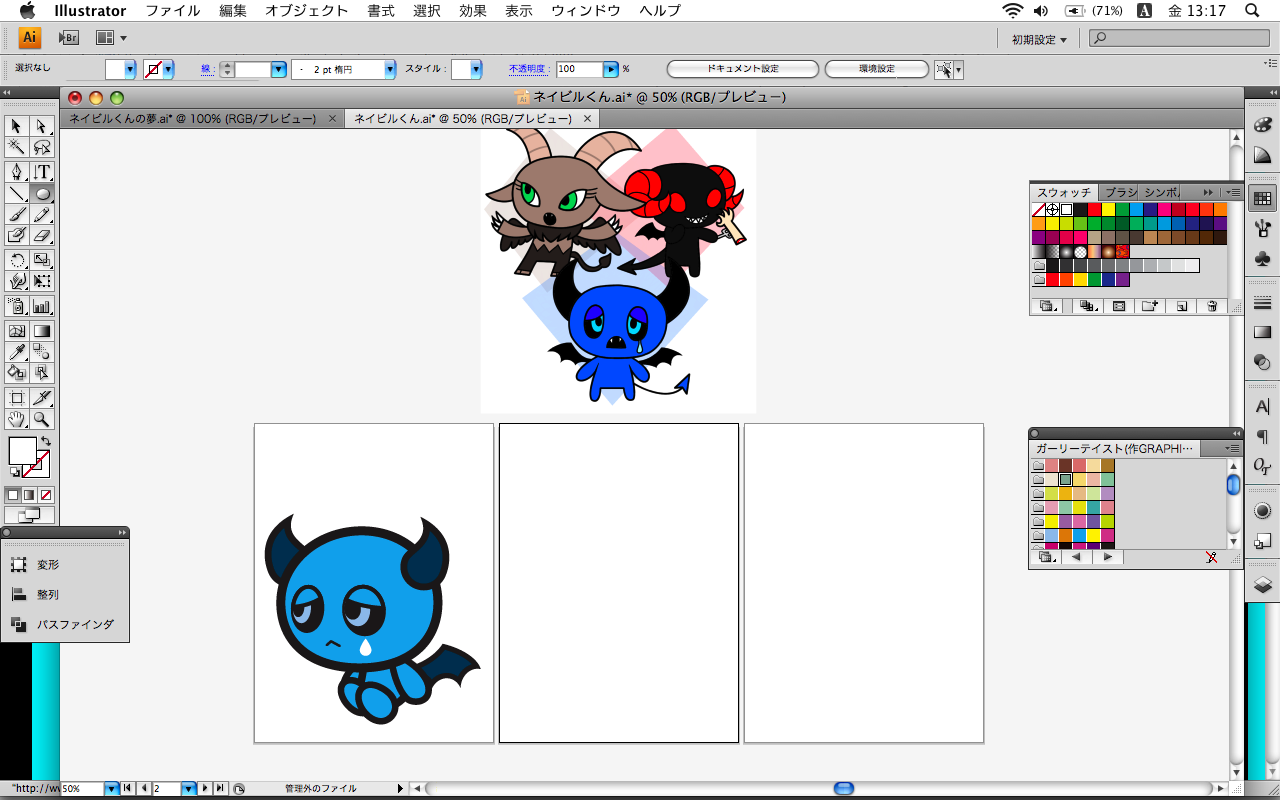Swap fill and stroke colors

(x=45, y=441)
